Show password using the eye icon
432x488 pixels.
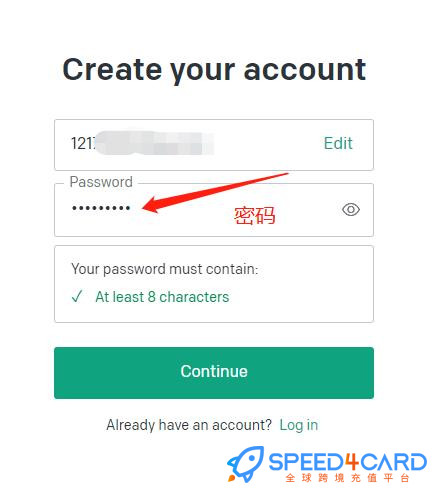click(351, 210)
